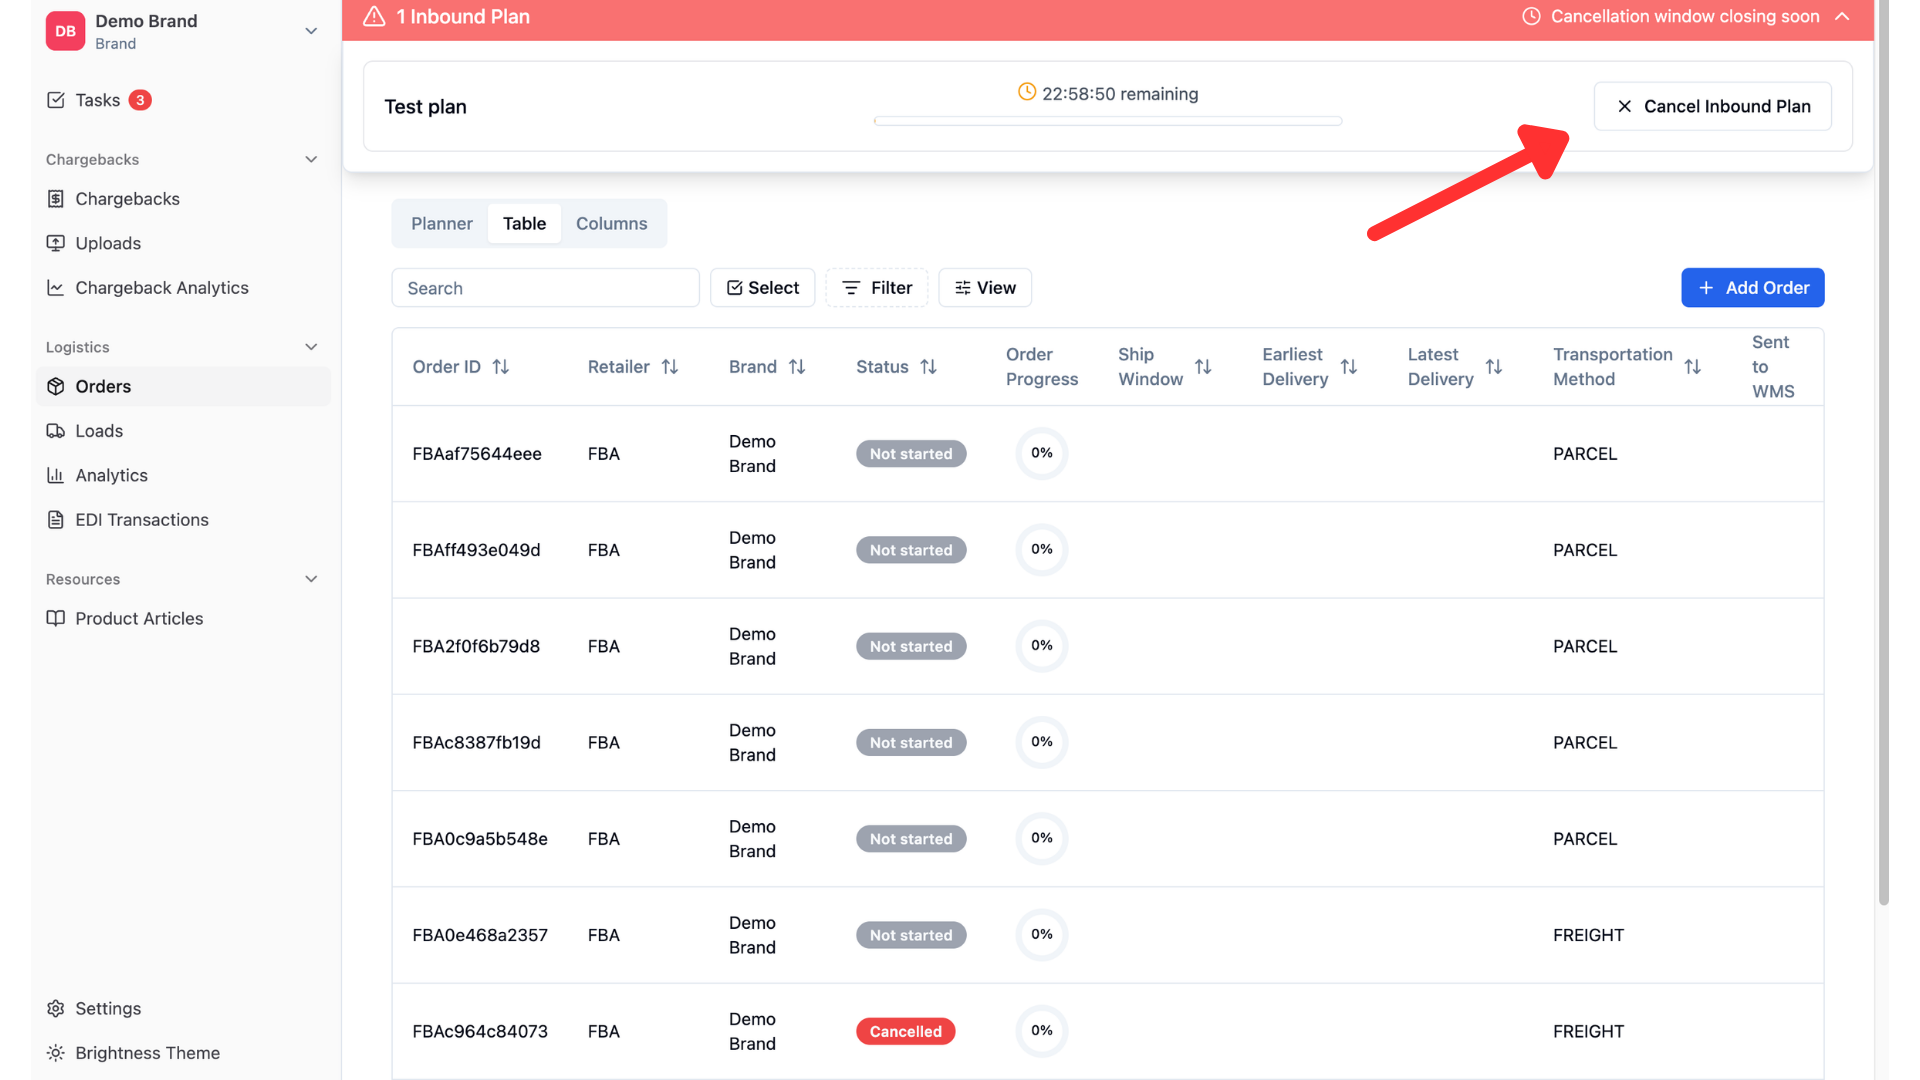Open Uploads via its monitor icon
This screenshot has height=1080, width=1920.
click(x=56, y=243)
